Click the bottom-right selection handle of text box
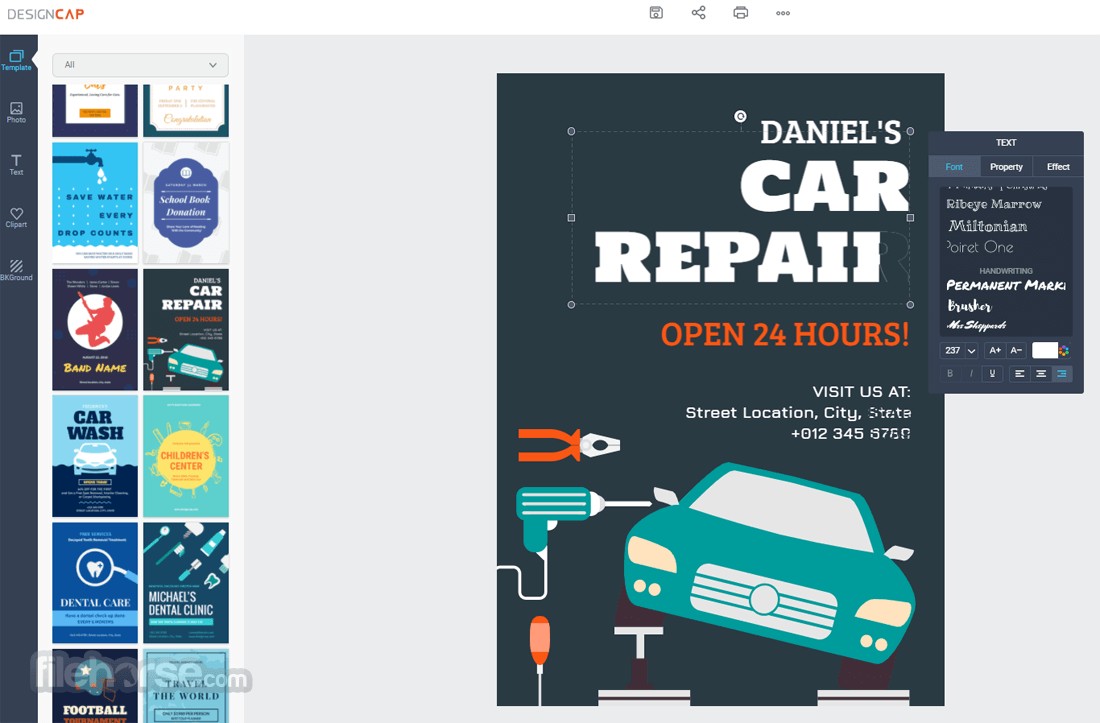This screenshot has width=1100, height=723. [x=910, y=304]
